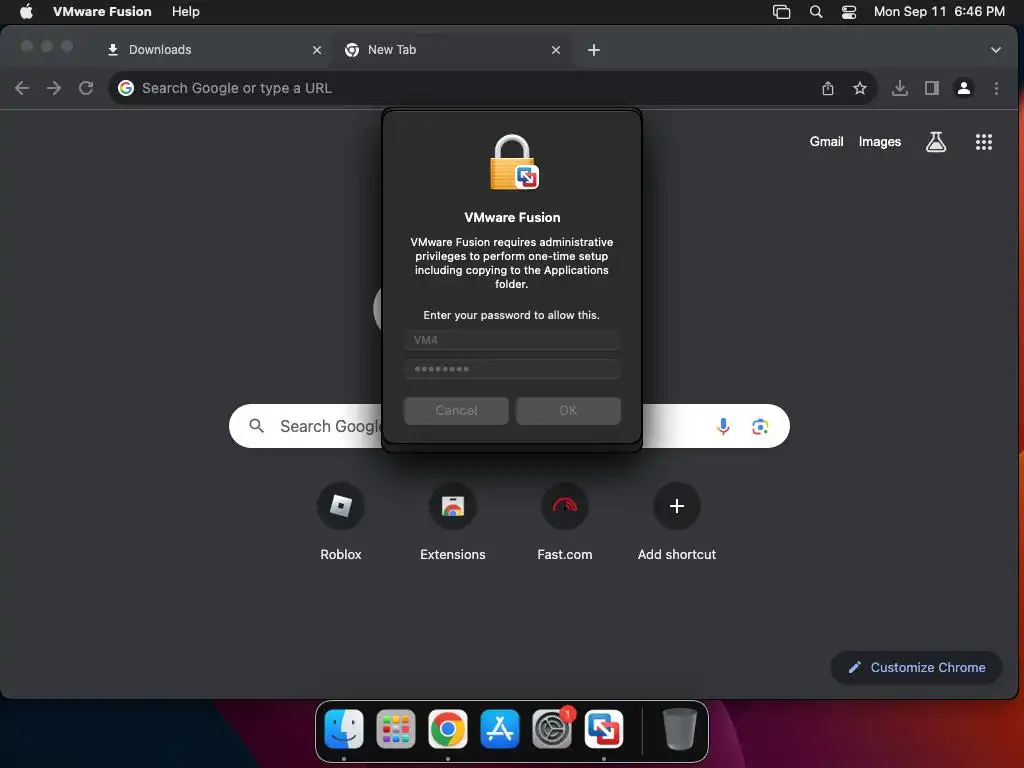Open a new browser tab
The height and width of the screenshot is (768, 1024).
(x=594, y=50)
